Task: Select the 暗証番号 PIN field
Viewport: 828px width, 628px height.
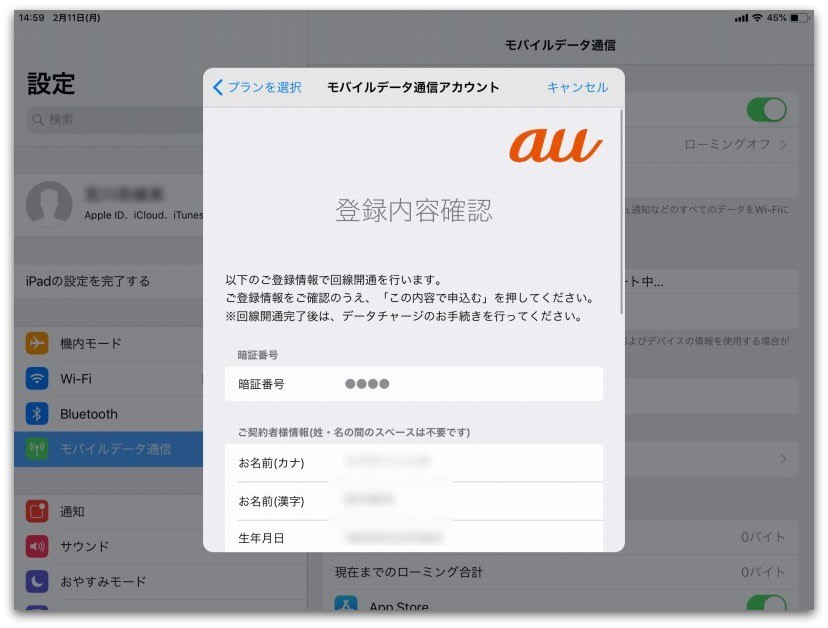Action: pyautogui.click(x=413, y=384)
